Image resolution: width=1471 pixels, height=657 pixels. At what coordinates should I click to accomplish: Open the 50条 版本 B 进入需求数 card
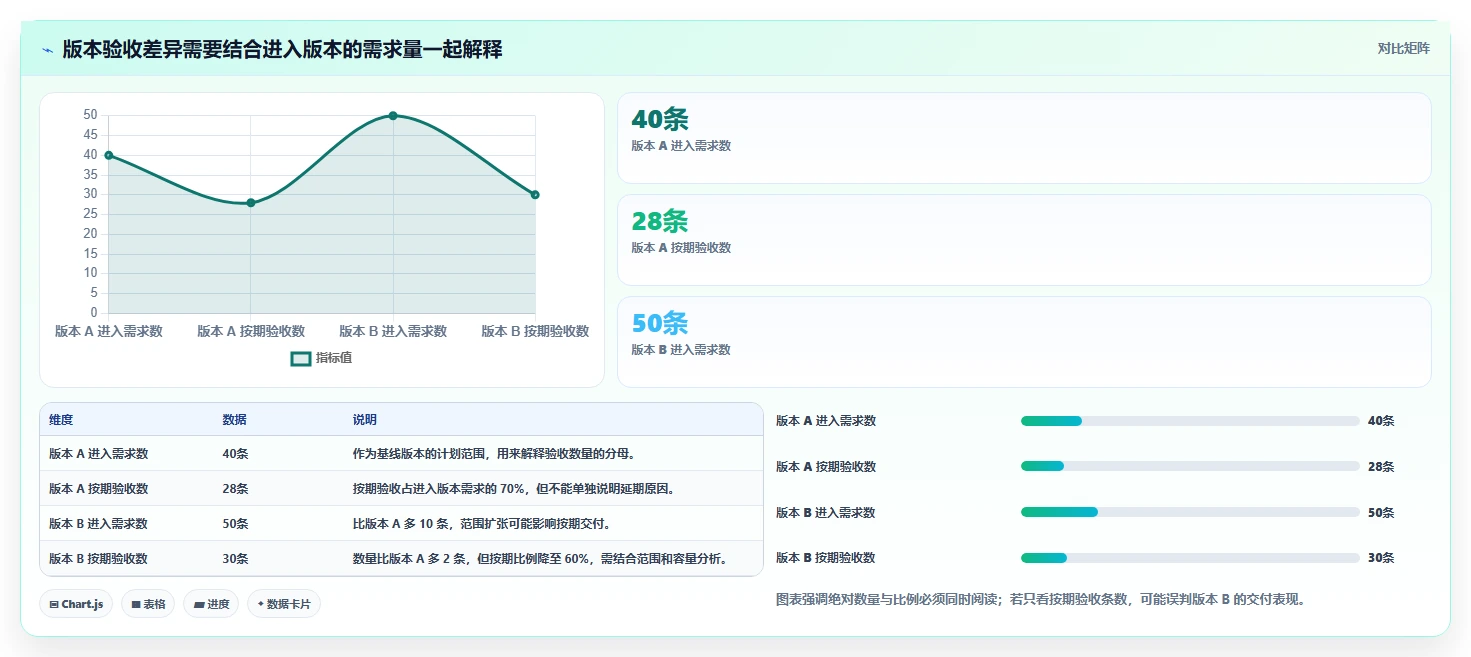(x=1024, y=342)
